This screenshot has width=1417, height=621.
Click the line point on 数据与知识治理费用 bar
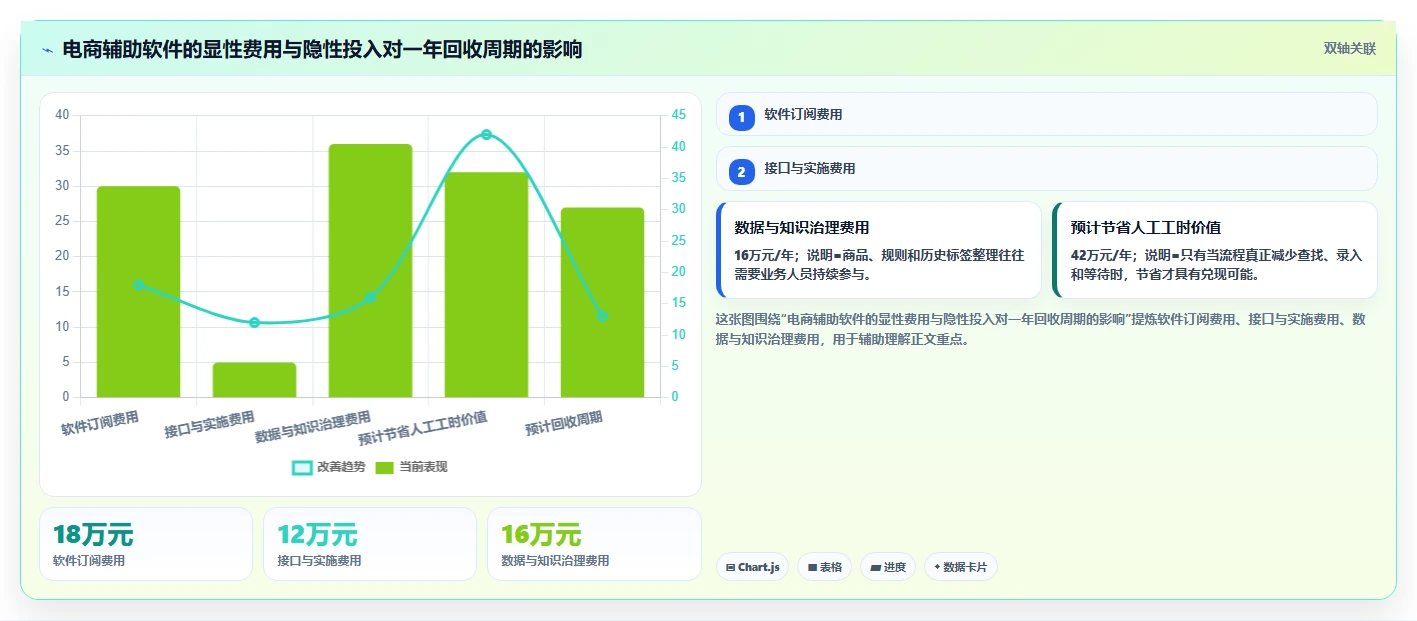click(x=370, y=297)
